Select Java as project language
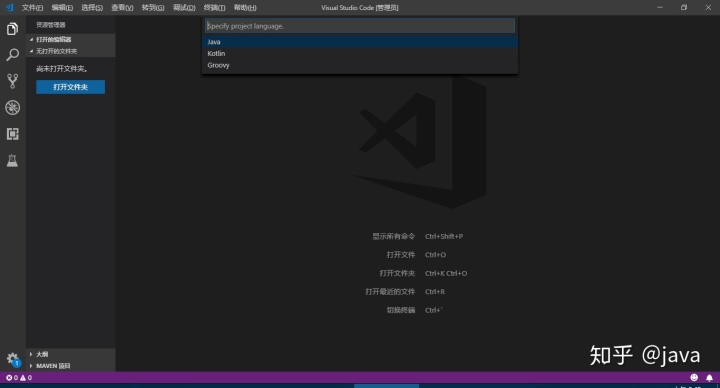Viewport: 720px width, 388px height. pyautogui.click(x=360, y=42)
